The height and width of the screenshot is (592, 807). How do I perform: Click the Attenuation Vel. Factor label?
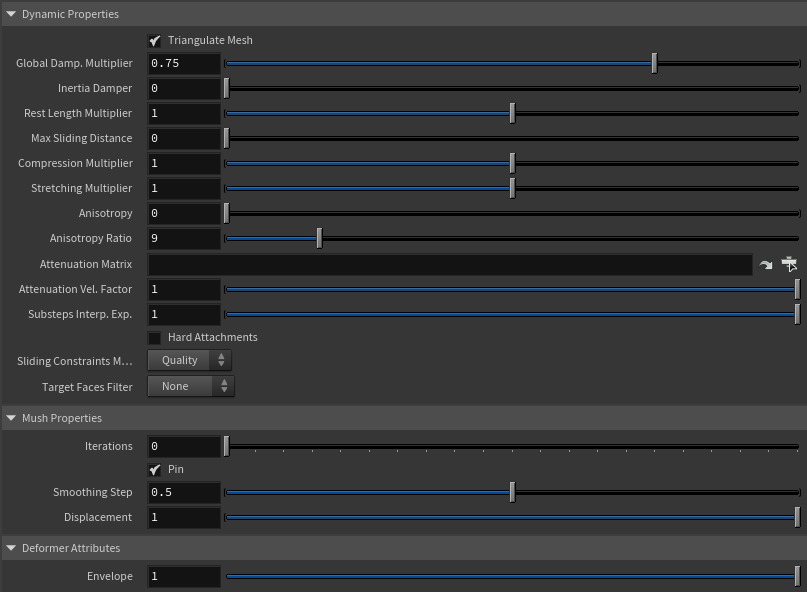click(76, 289)
